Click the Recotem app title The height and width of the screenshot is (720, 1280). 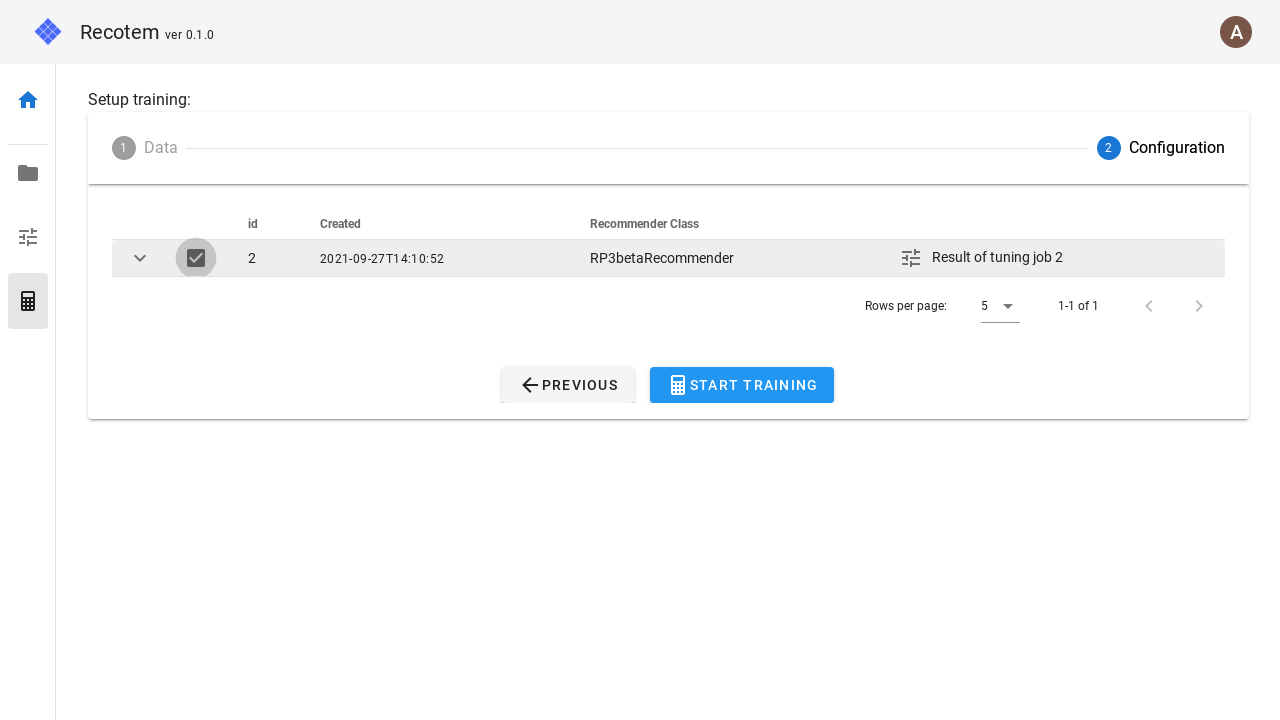[x=119, y=32]
